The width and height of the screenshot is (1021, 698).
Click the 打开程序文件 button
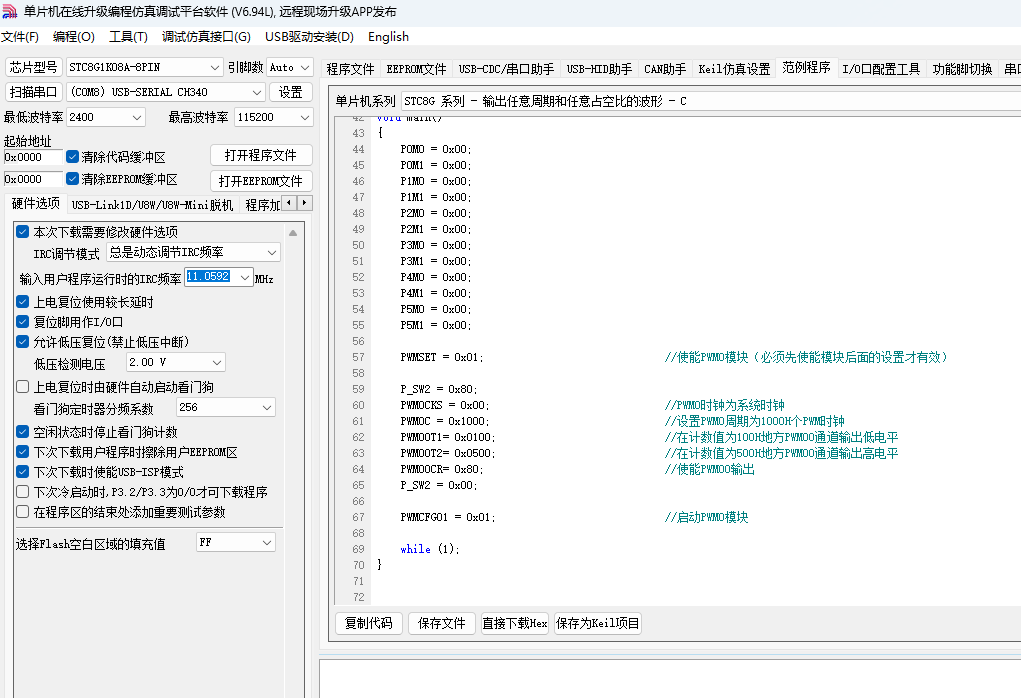pos(261,156)
